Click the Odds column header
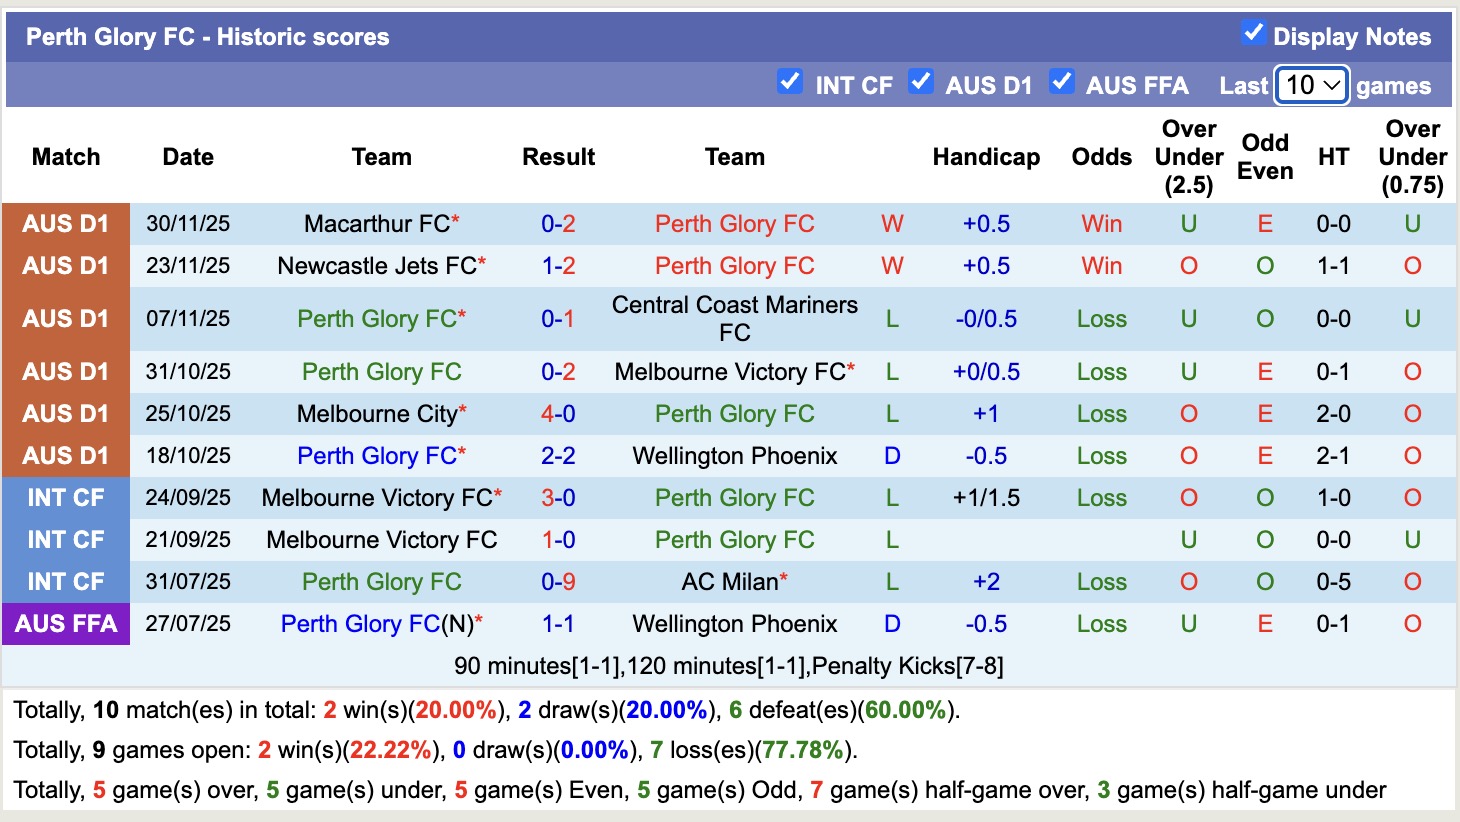Viewport: 1460px width, 822px height. pyautogui.click(x=1101, y=156)
